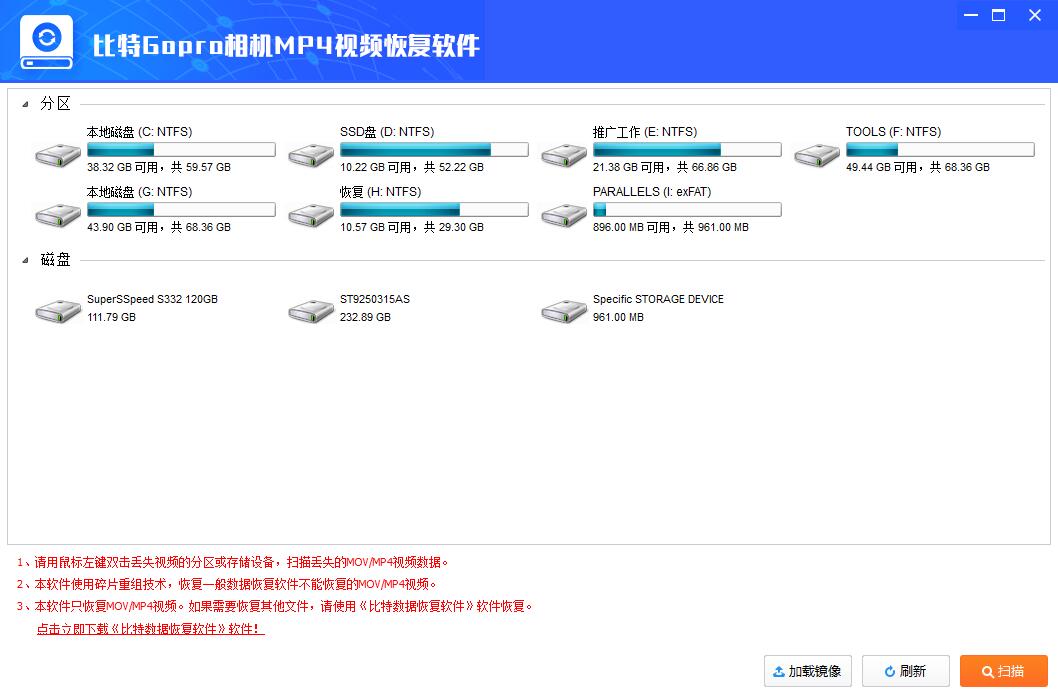Collapse the 分区 section
The height and width of the screenshot is (696, 1058).
26,104
